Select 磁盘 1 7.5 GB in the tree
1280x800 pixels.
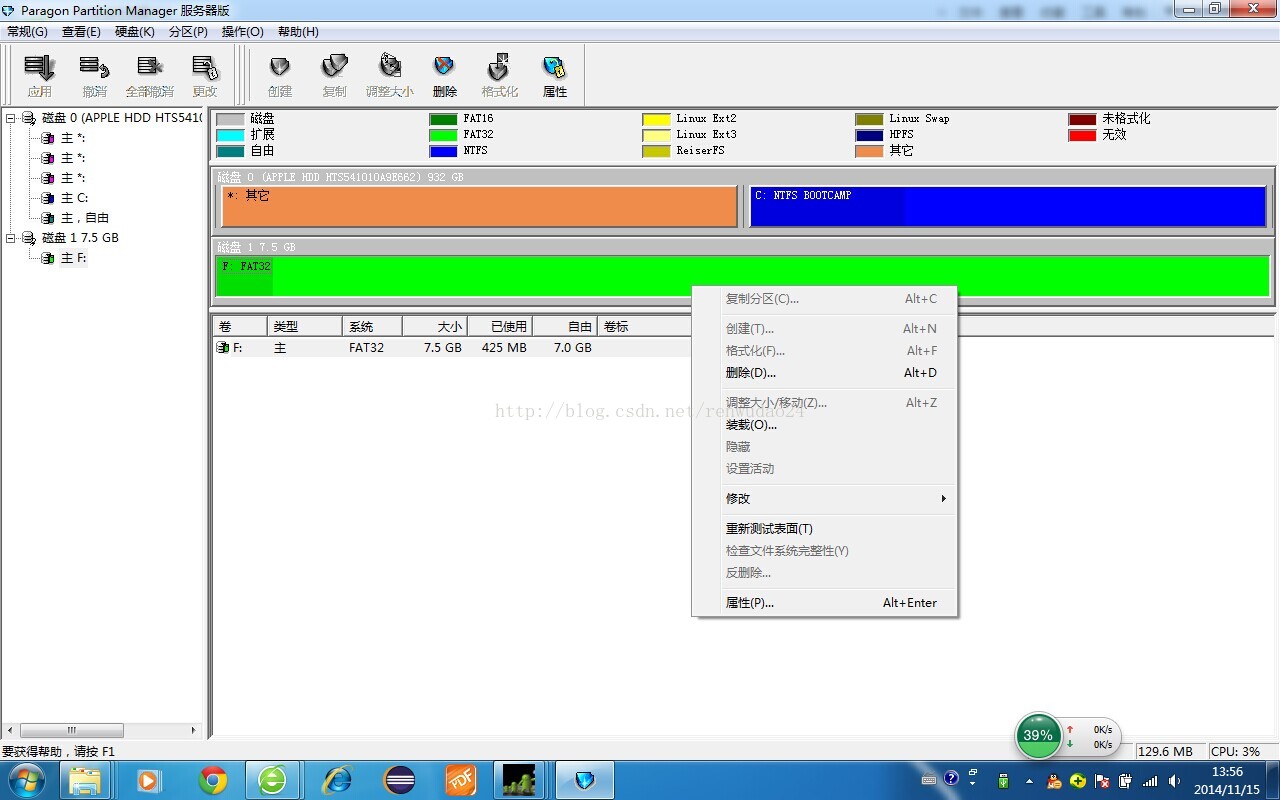coord(80,238)
